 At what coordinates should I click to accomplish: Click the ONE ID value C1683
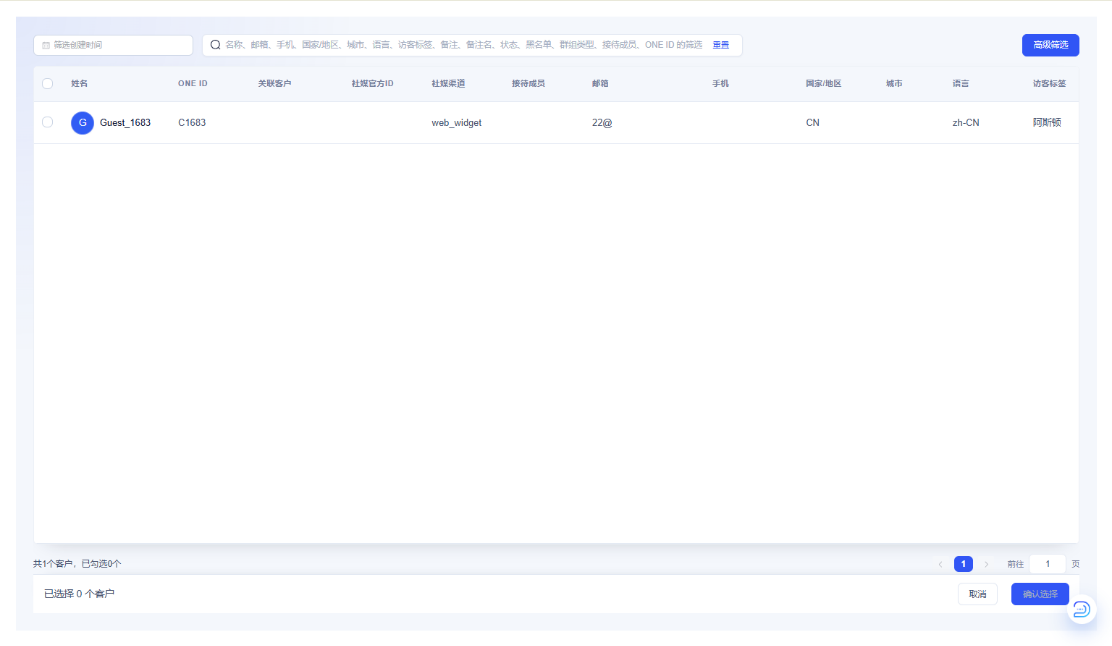192,123
